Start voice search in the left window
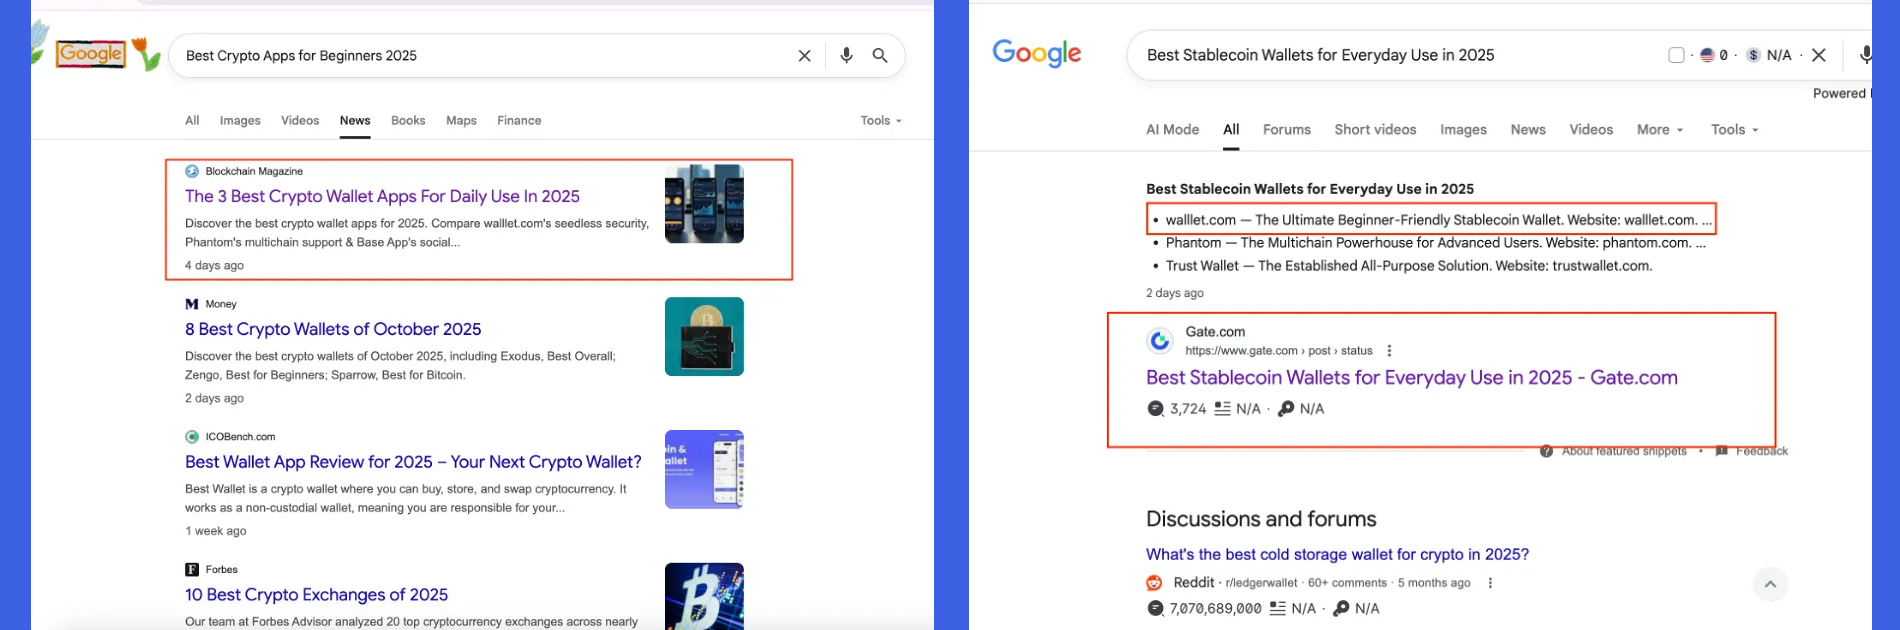The image size is (1900, 630). (846, 56)
